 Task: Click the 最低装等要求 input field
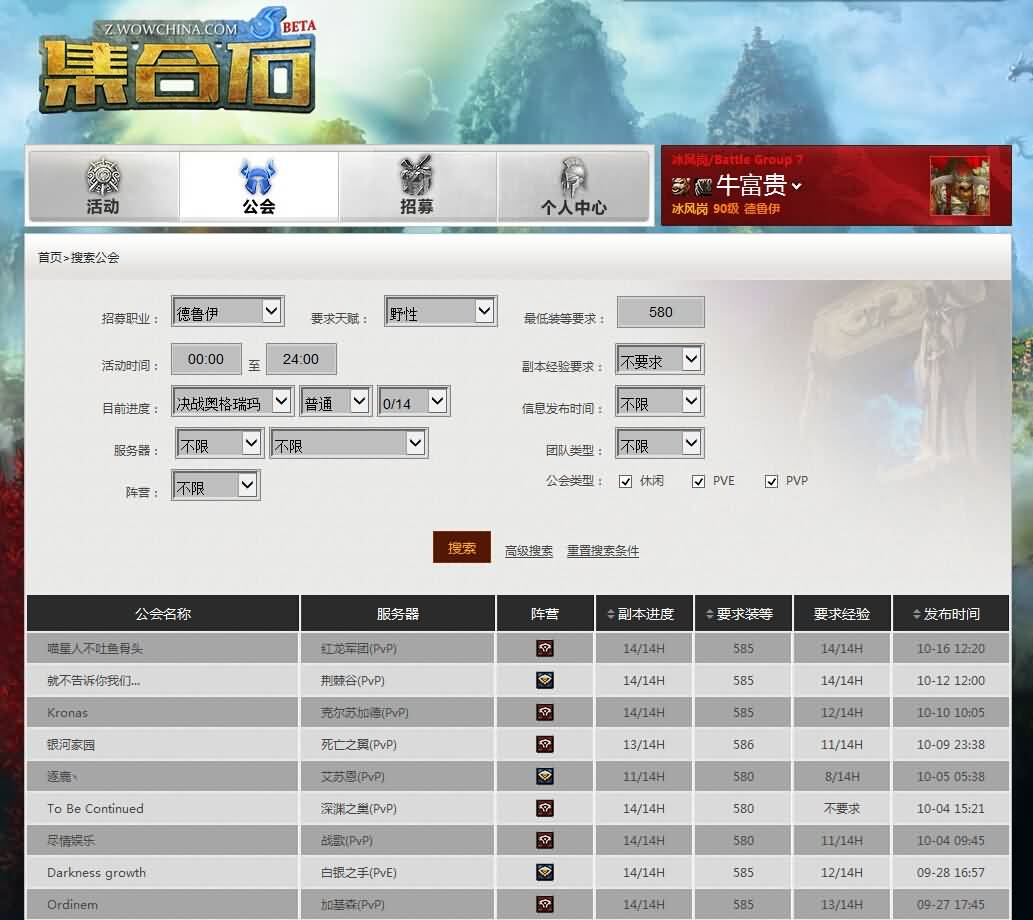click(x=660, y=312)
